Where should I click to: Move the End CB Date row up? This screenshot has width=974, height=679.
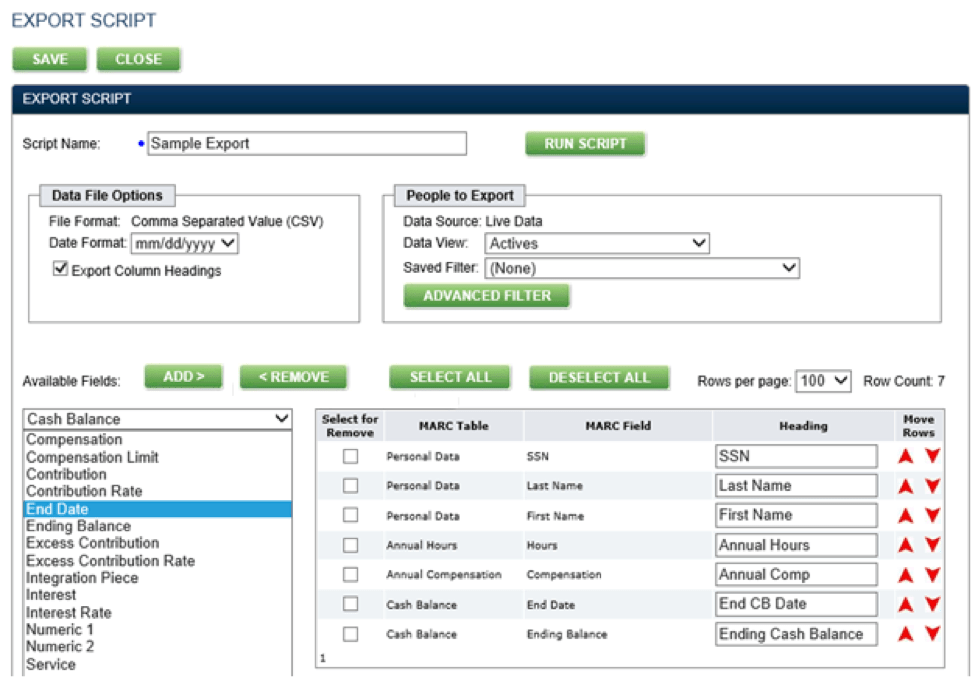tap(906, 604)
